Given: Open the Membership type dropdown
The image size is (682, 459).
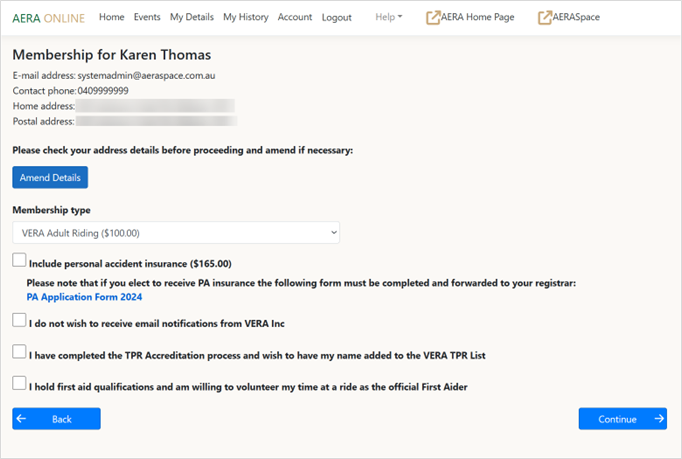Looking at the screenshot, I should click(176, 233).
